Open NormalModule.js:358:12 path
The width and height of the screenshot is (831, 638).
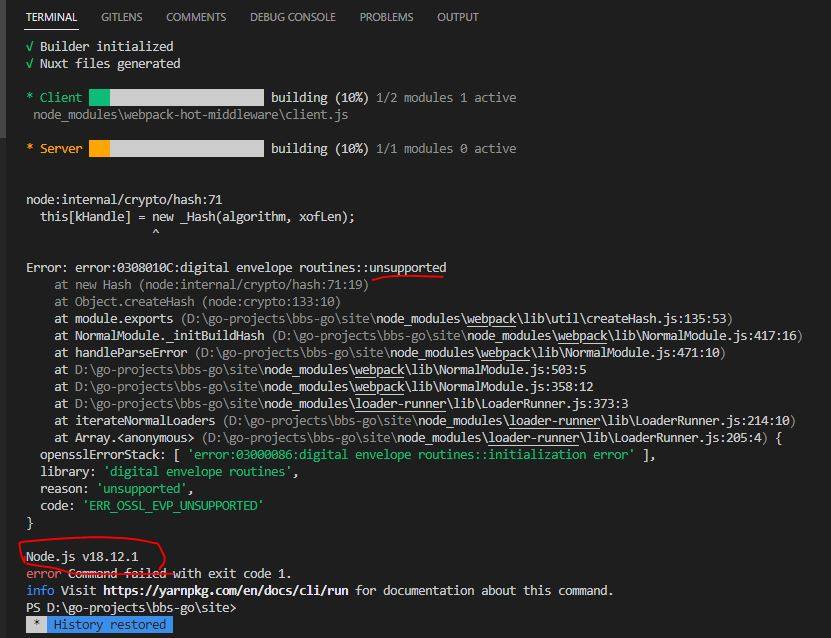(334, 387)
